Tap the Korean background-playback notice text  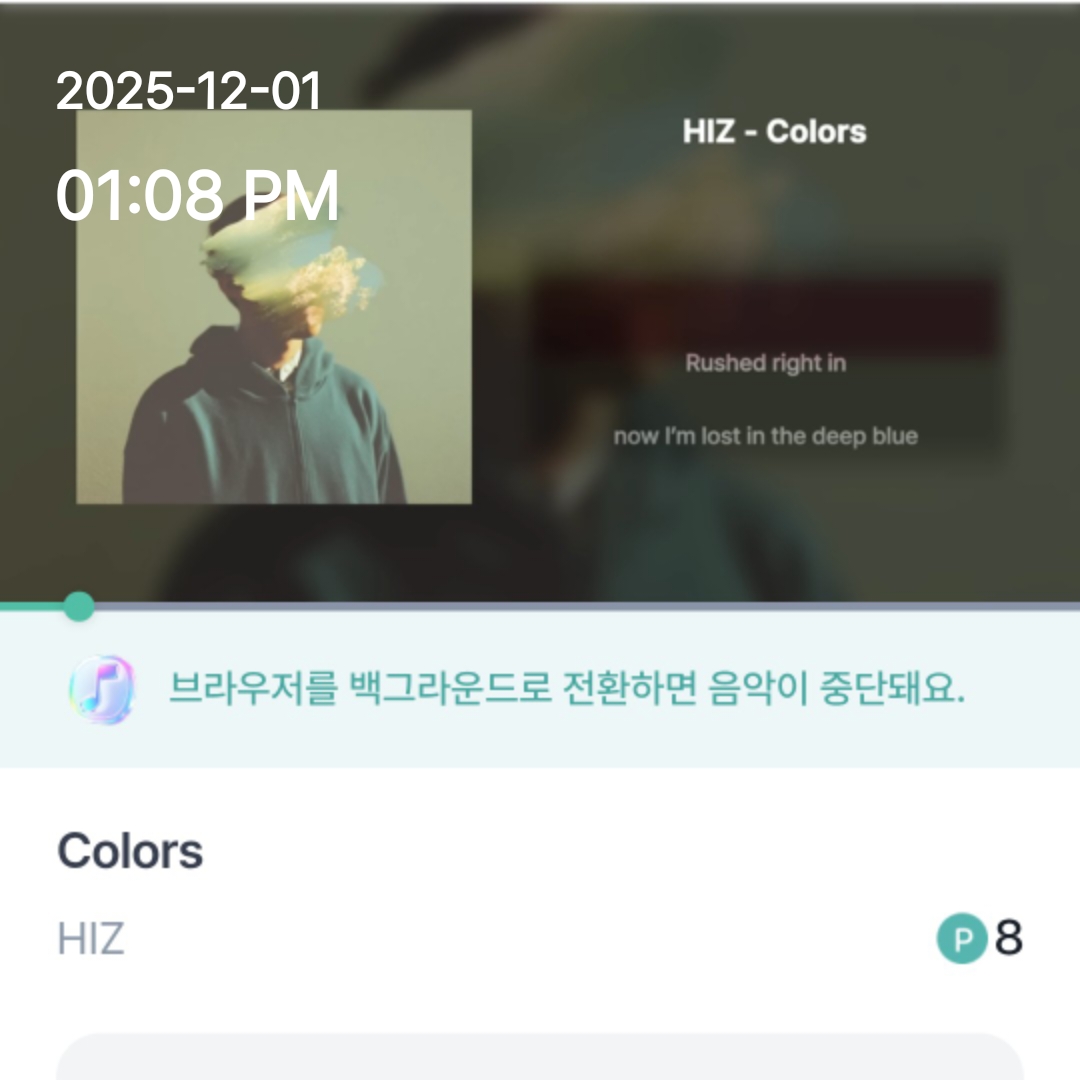coord(567,688)
